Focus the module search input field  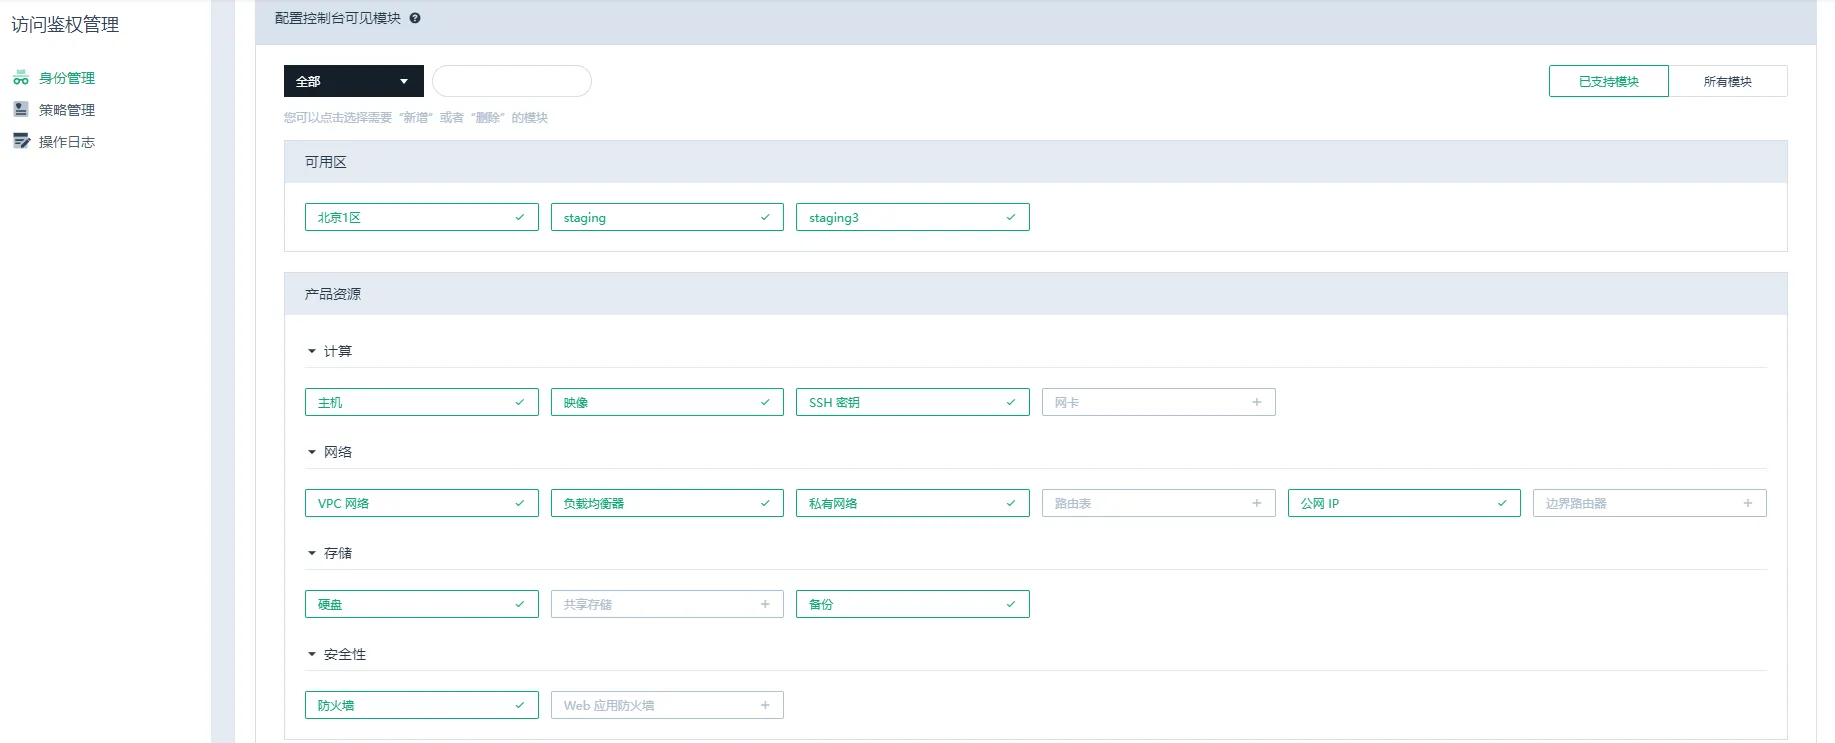pos(512,81)
